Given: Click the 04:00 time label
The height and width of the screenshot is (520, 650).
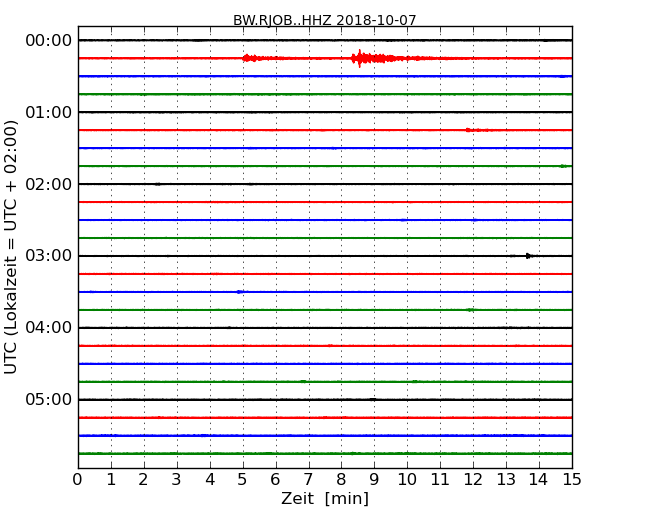Looking at the screenshot, I should [x=49, y=328].
